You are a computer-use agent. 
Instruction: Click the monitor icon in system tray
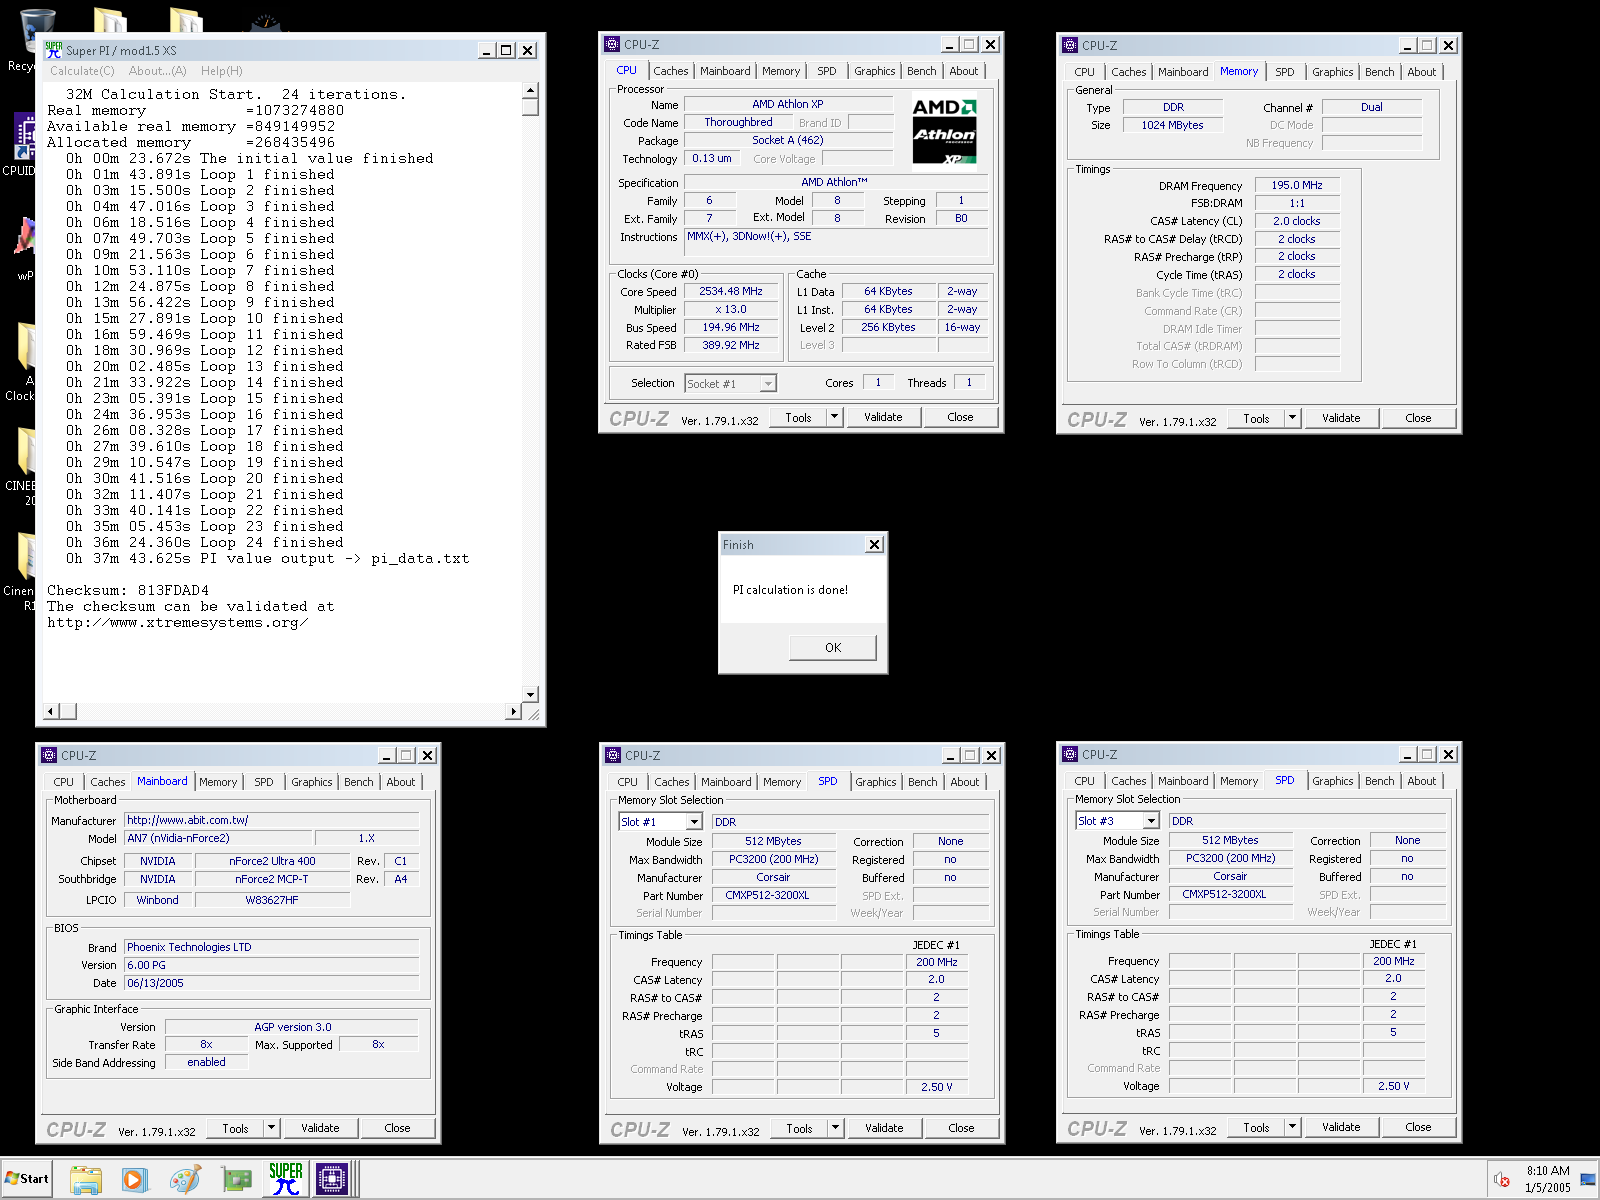[1587, 1179]
